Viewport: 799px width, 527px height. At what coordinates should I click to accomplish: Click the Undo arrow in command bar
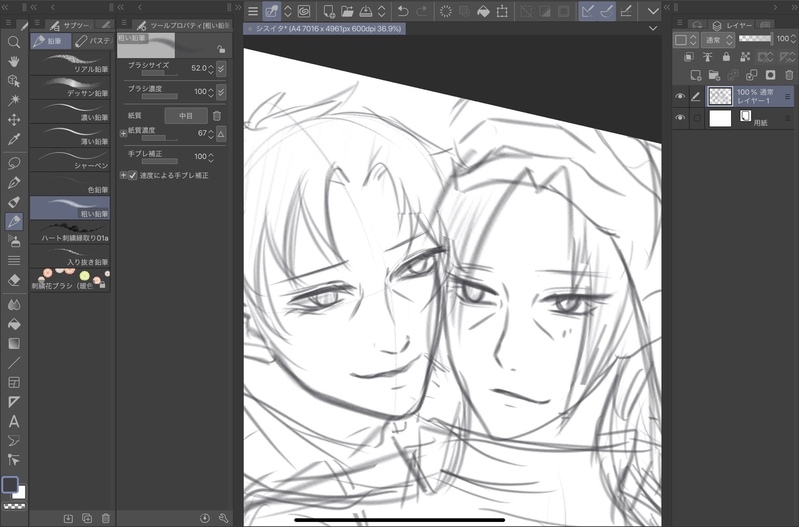tap(403, 11)
